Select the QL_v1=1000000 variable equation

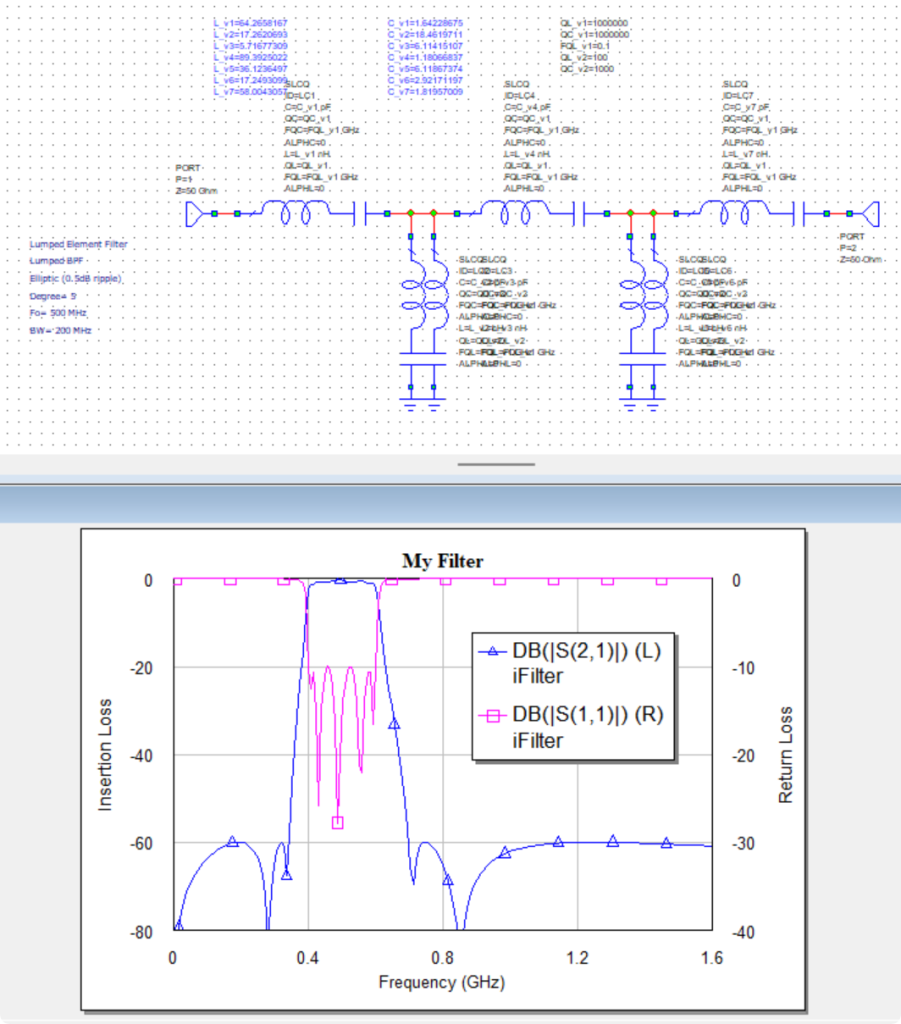593,23
